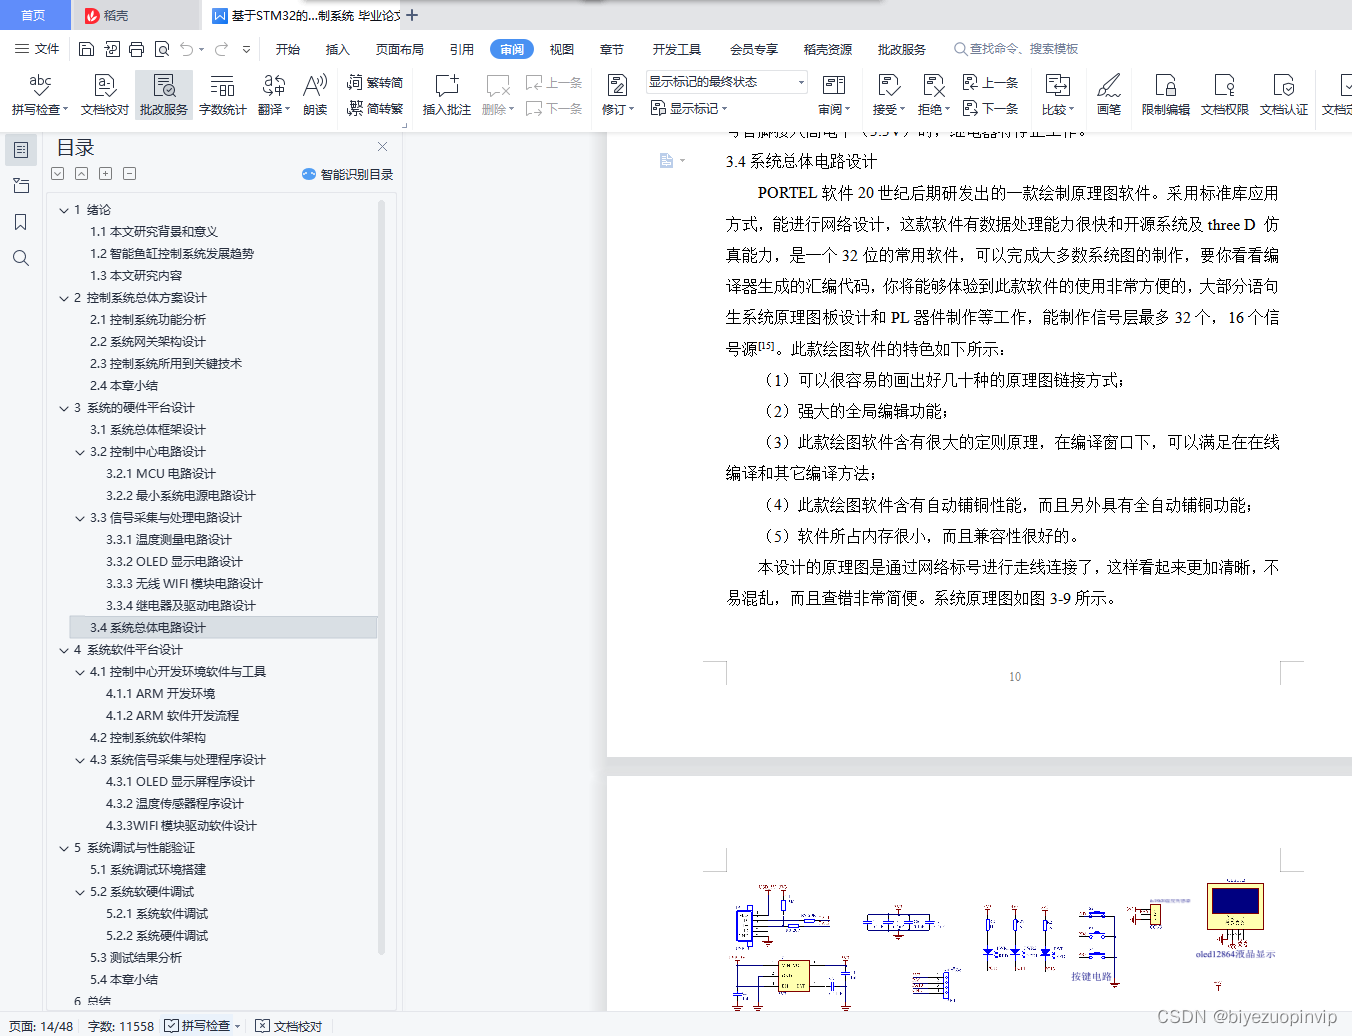
Task: Open the 显示标记 dropdown
Action: [x=689, y=108]
